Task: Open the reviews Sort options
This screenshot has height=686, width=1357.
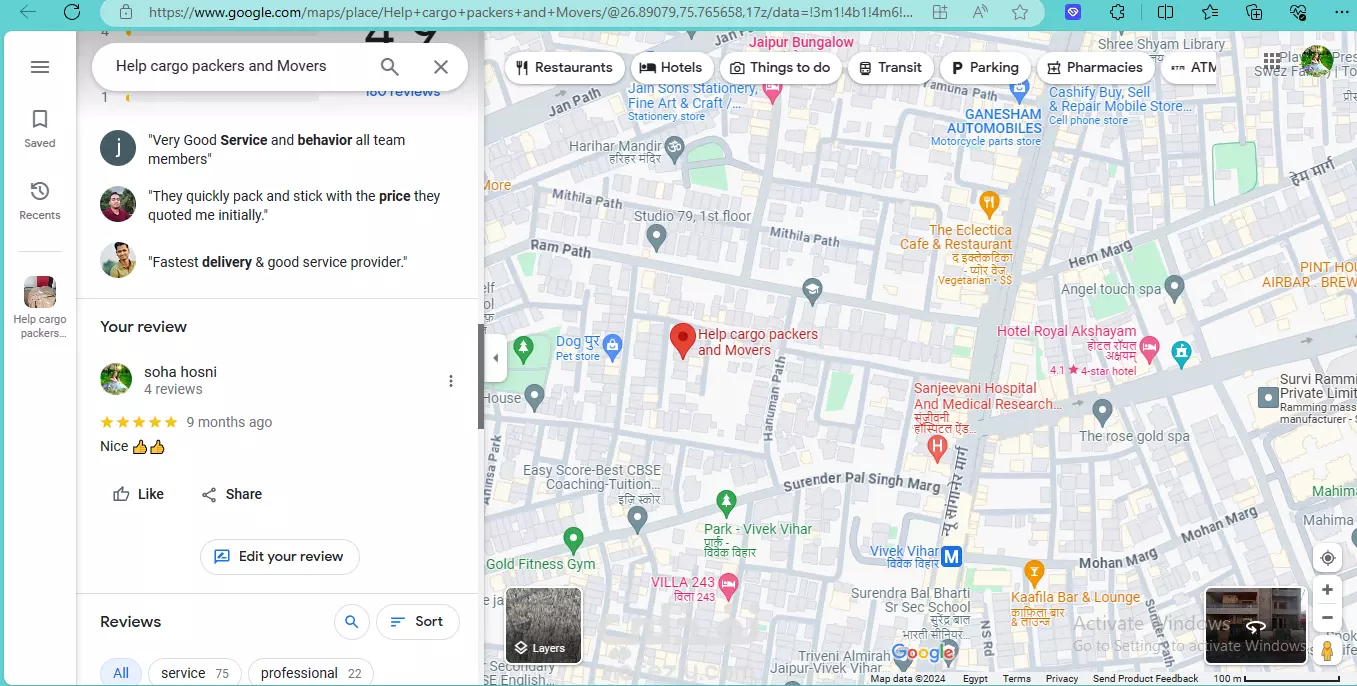Action: 417,622
